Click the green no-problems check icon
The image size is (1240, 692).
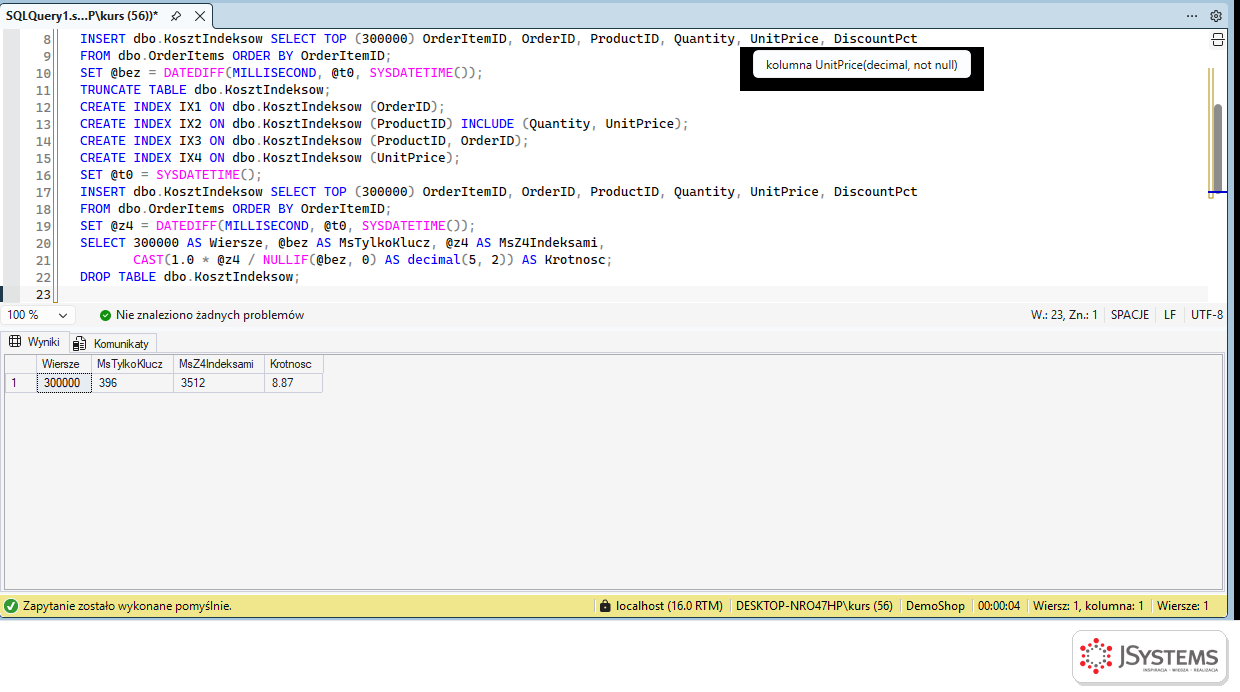105,315
